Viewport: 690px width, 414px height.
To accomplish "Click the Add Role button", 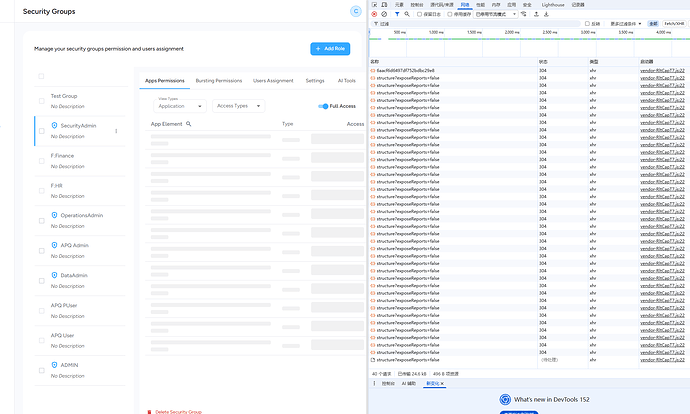I will 330,49.
